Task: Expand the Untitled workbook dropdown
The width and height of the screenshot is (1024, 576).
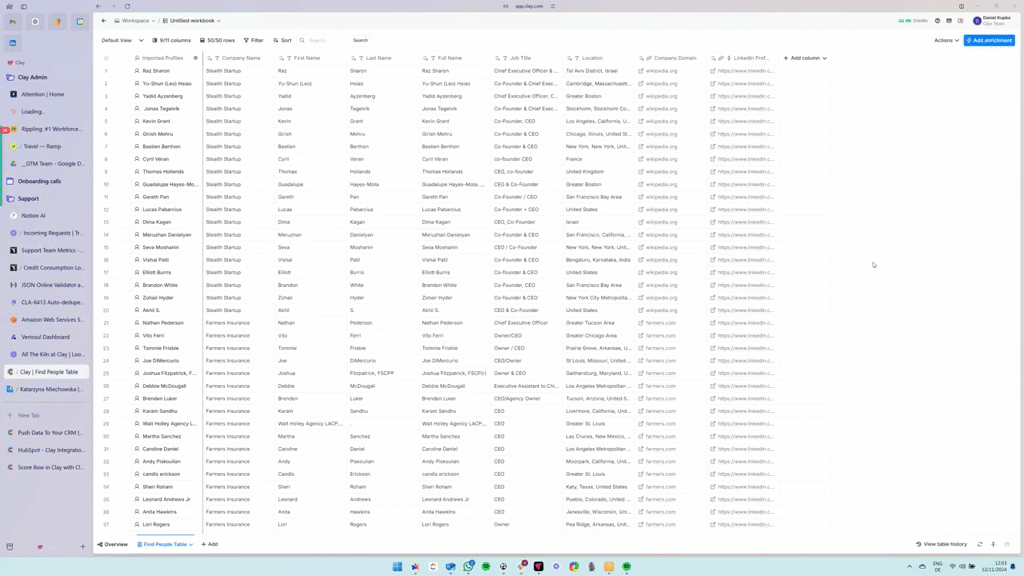Action: coord(193,21)
